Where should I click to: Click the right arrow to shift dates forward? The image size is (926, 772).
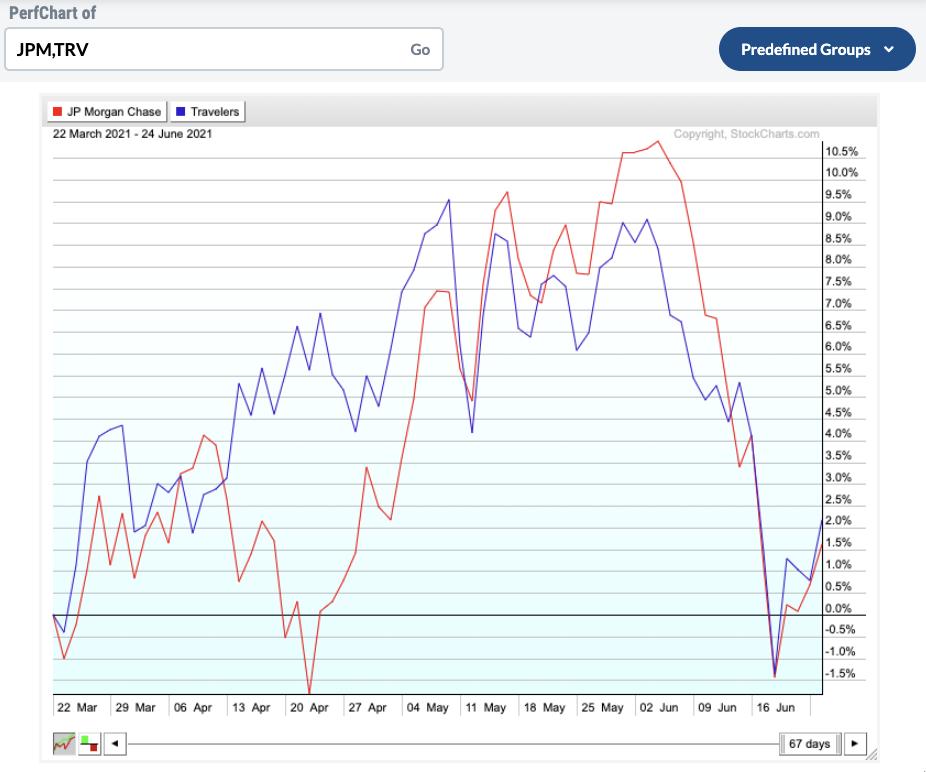[x=854, y=744]
